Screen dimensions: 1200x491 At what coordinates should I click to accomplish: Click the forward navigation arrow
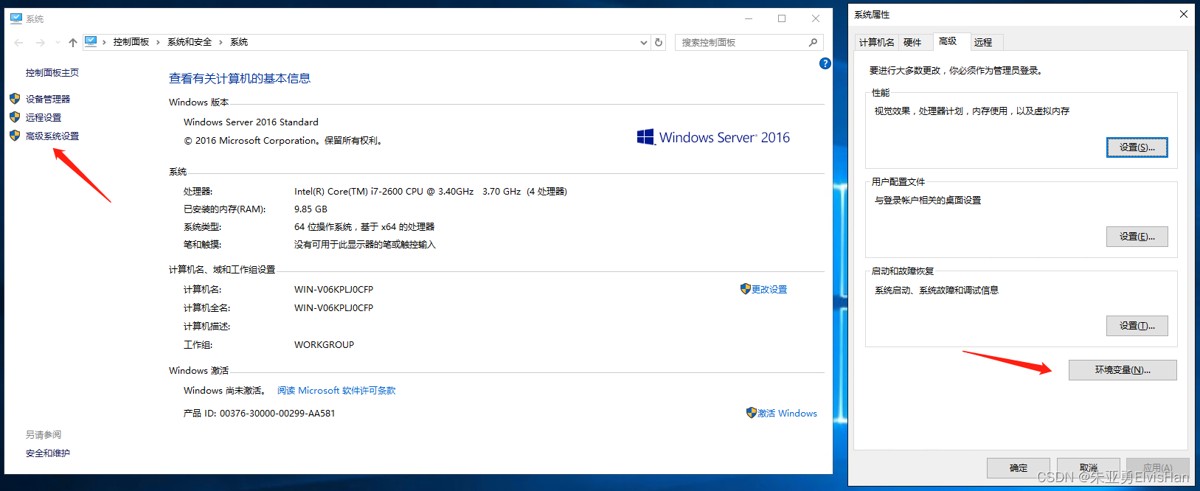(x=41, y=42)
